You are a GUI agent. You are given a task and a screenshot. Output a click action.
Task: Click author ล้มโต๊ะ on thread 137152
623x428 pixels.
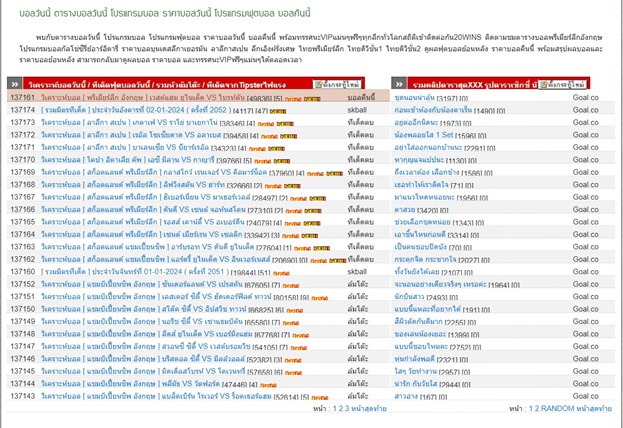(358, 284)
